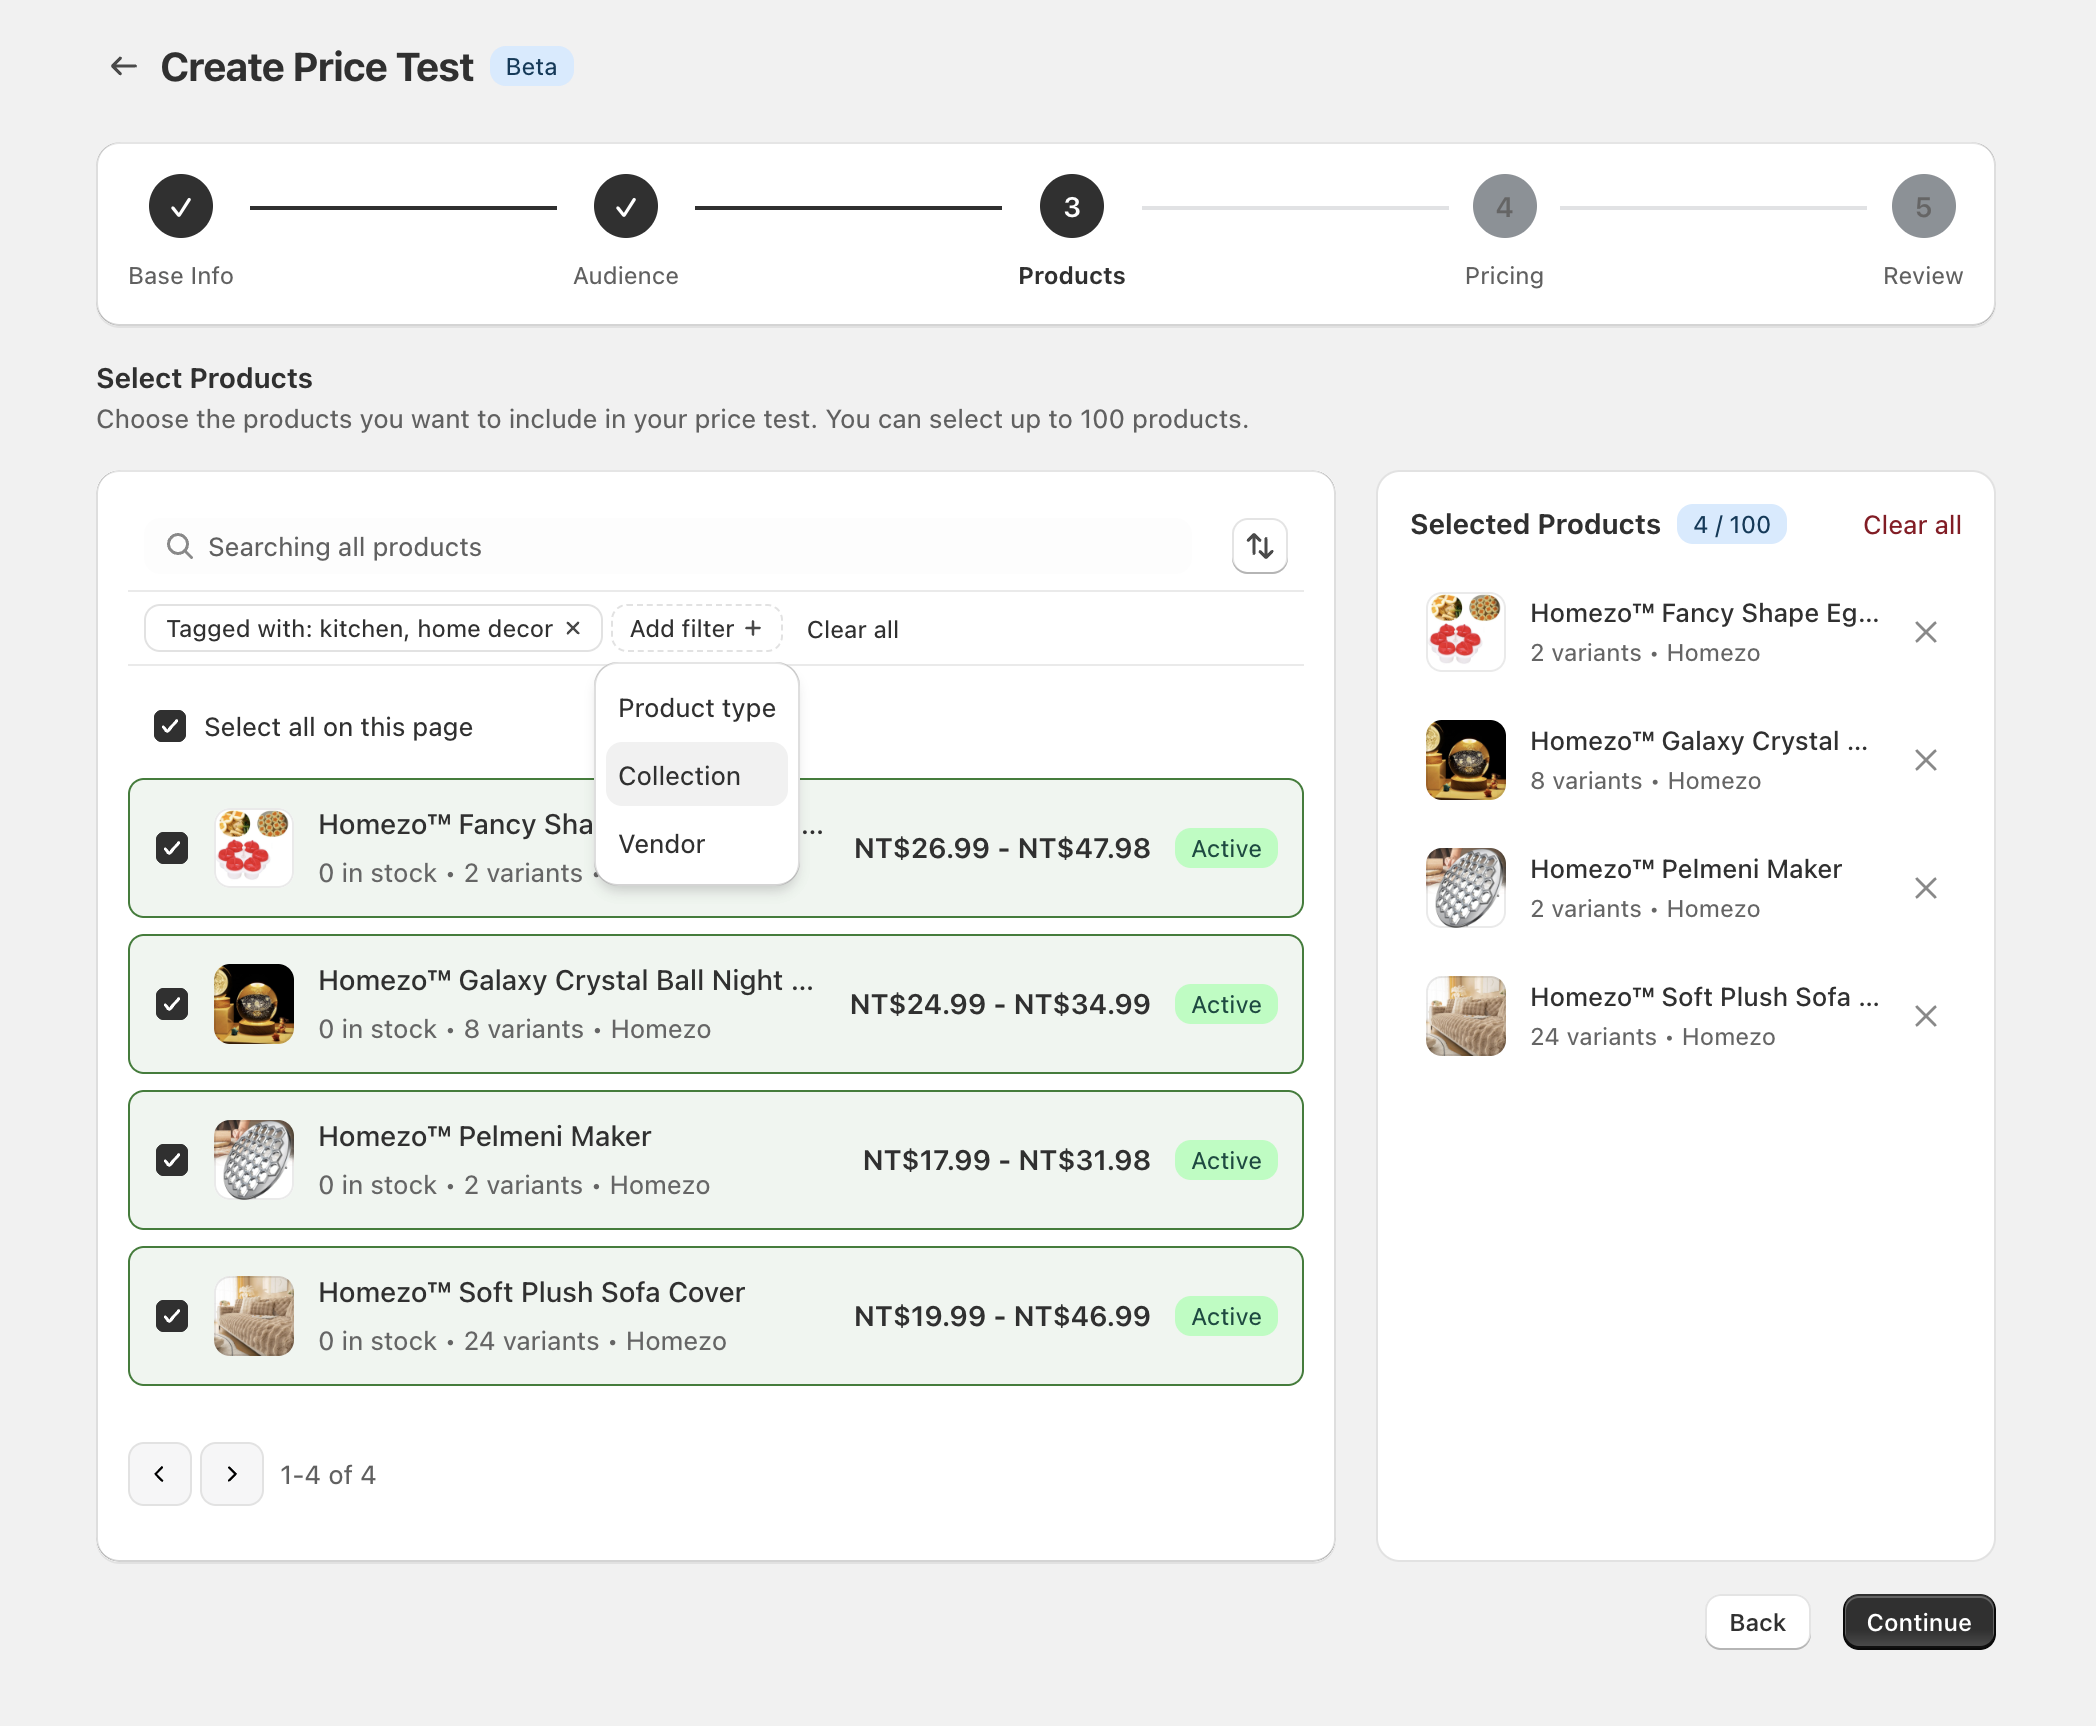
Task: Choose Vendor from the filter menu
Action: click(x=662, y=844)
